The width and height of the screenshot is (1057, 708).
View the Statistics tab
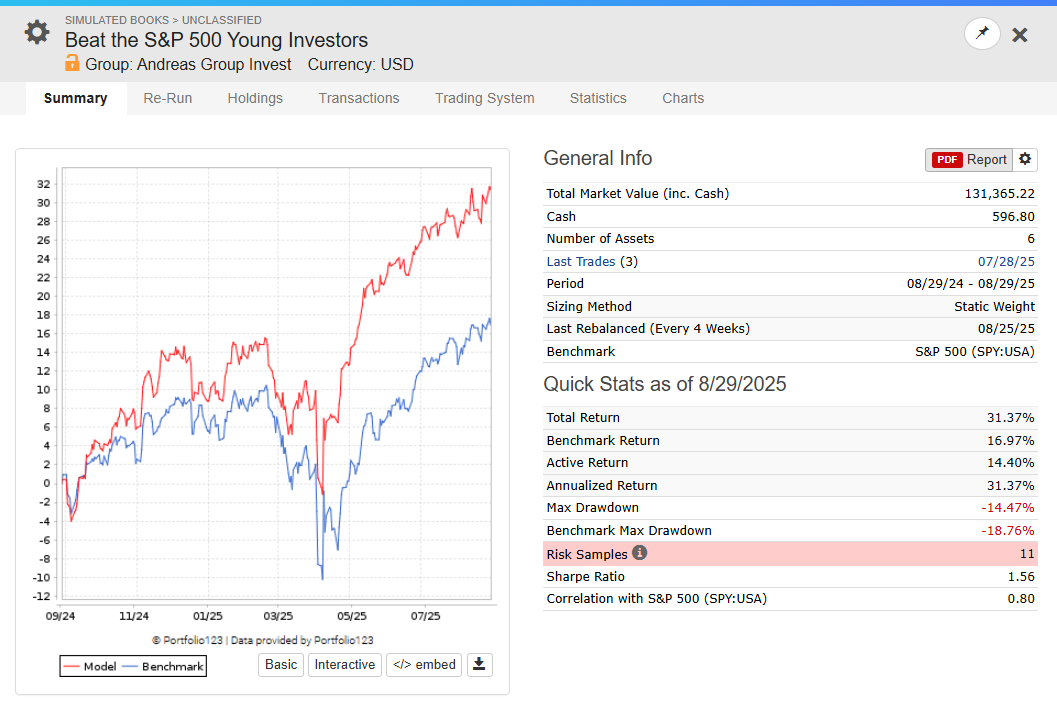pos(598,98)
